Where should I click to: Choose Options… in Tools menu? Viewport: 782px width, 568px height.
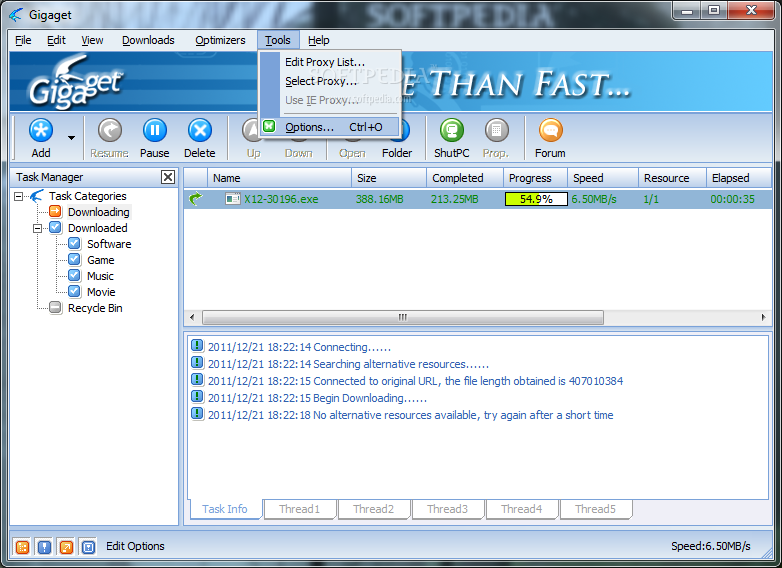click(330, 127)
